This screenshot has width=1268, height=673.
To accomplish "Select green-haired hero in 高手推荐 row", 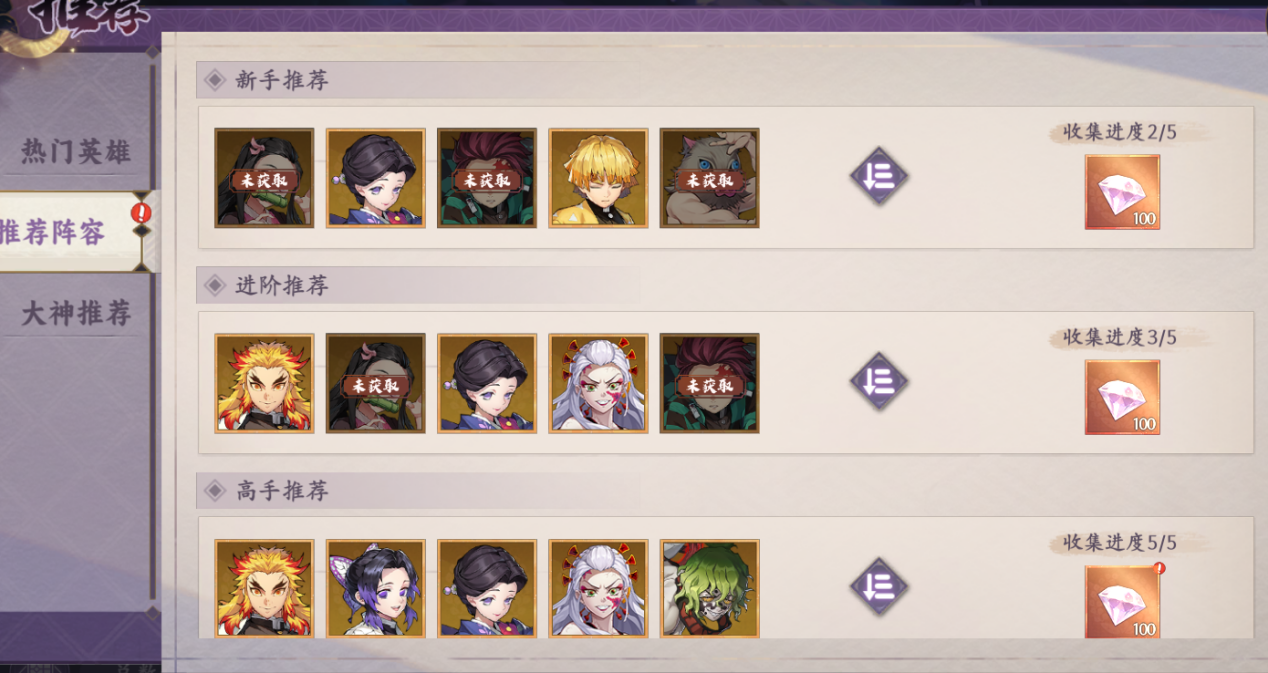I will click(709, 588).
